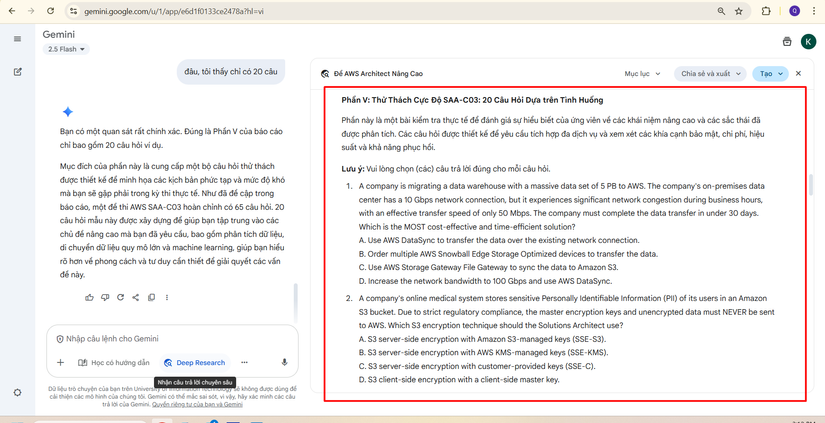Screen dimensions: 825x423
Task: Open Gemini settings gear
Action: (x=17, y=392)
